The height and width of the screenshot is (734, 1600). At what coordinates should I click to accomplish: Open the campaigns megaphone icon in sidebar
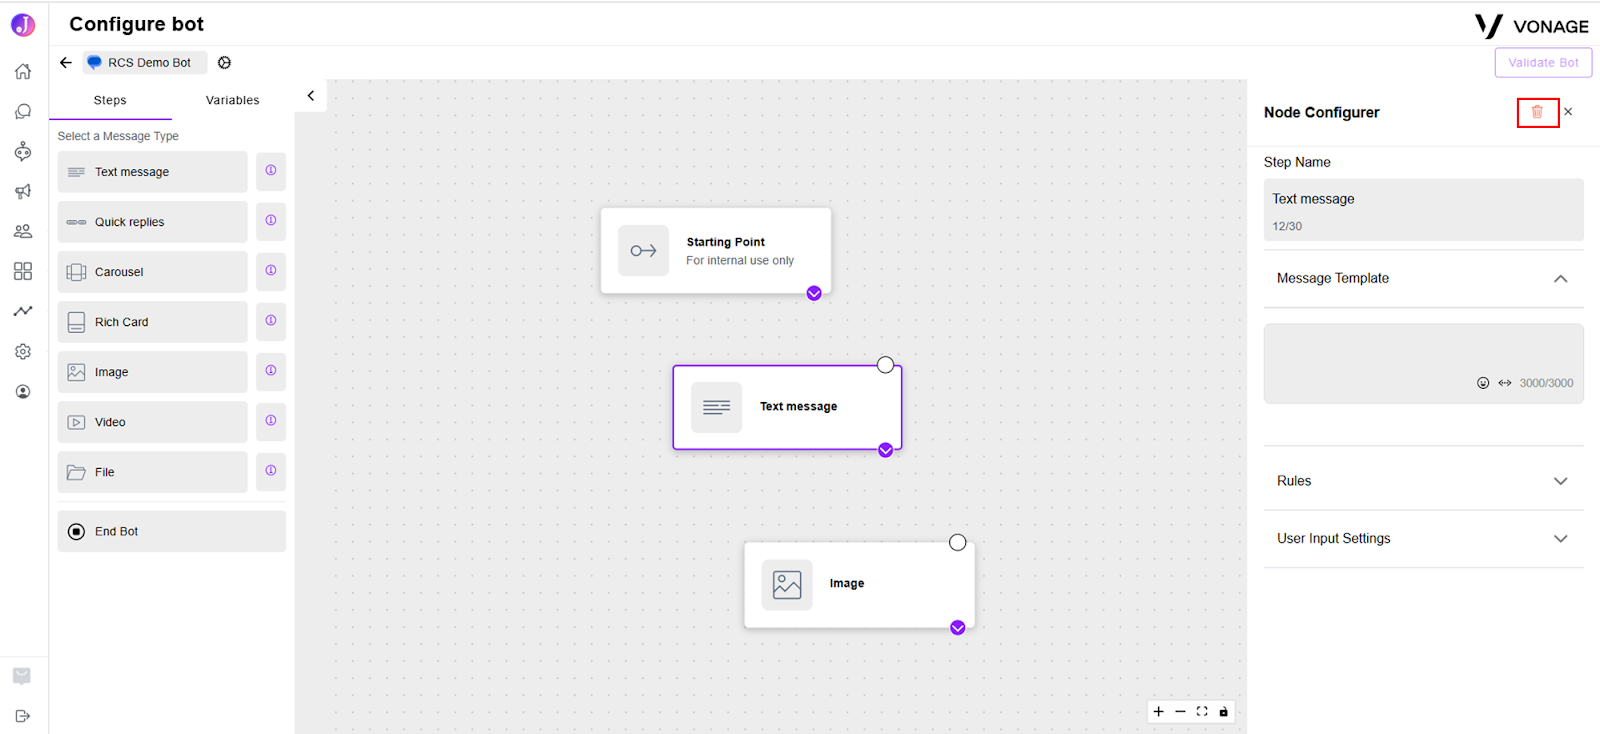click(x=23, y=191)
